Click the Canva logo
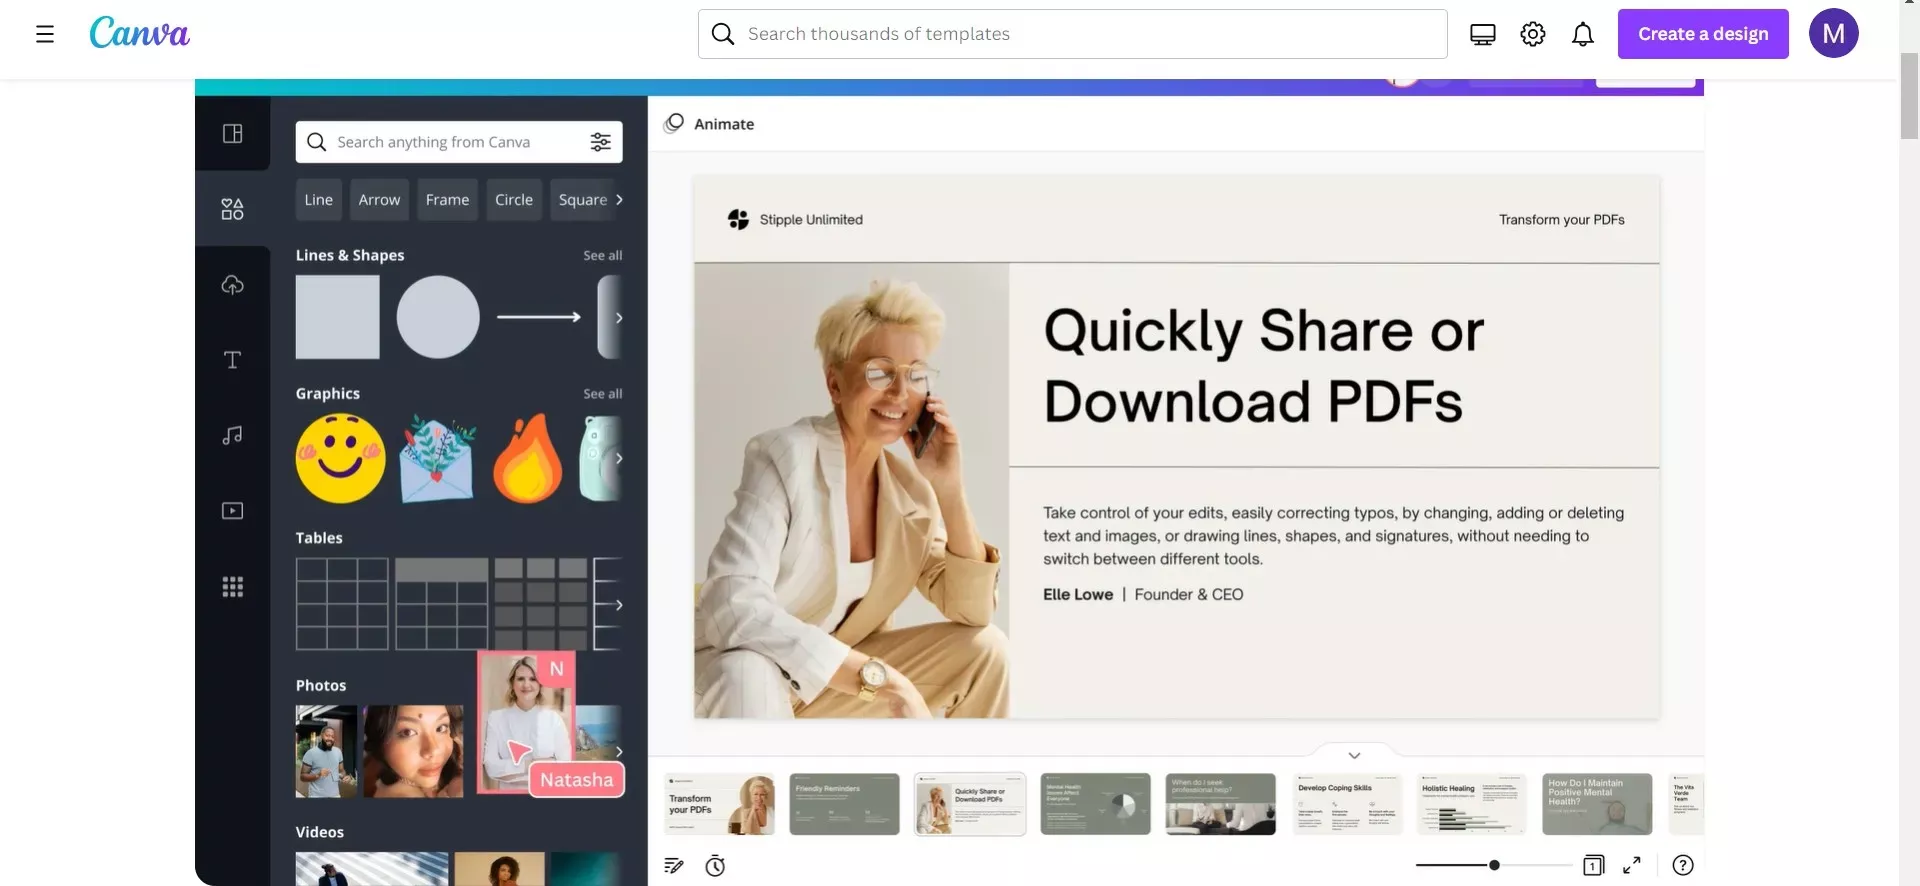Image resolution: width=1920 pixels, height=886 pixels. 139,33
